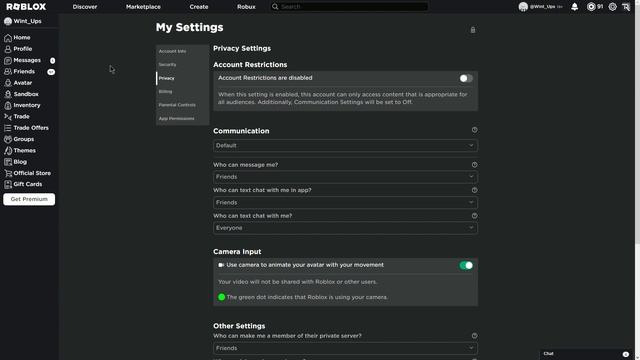Click the Roblox logo
This screenshot has width=640, height=360.
click(x=26, y=7)
